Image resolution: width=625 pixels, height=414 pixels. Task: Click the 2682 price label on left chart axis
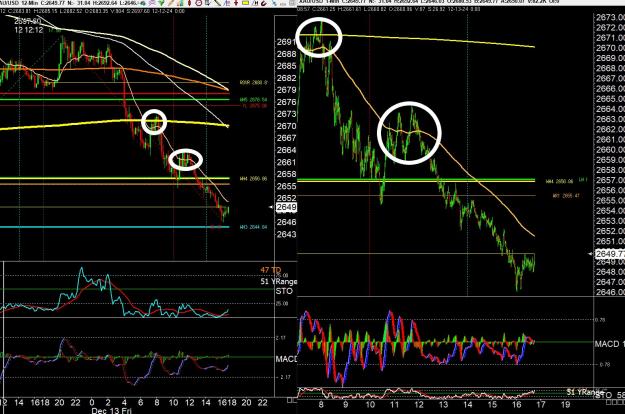click(x=286, y=78)
